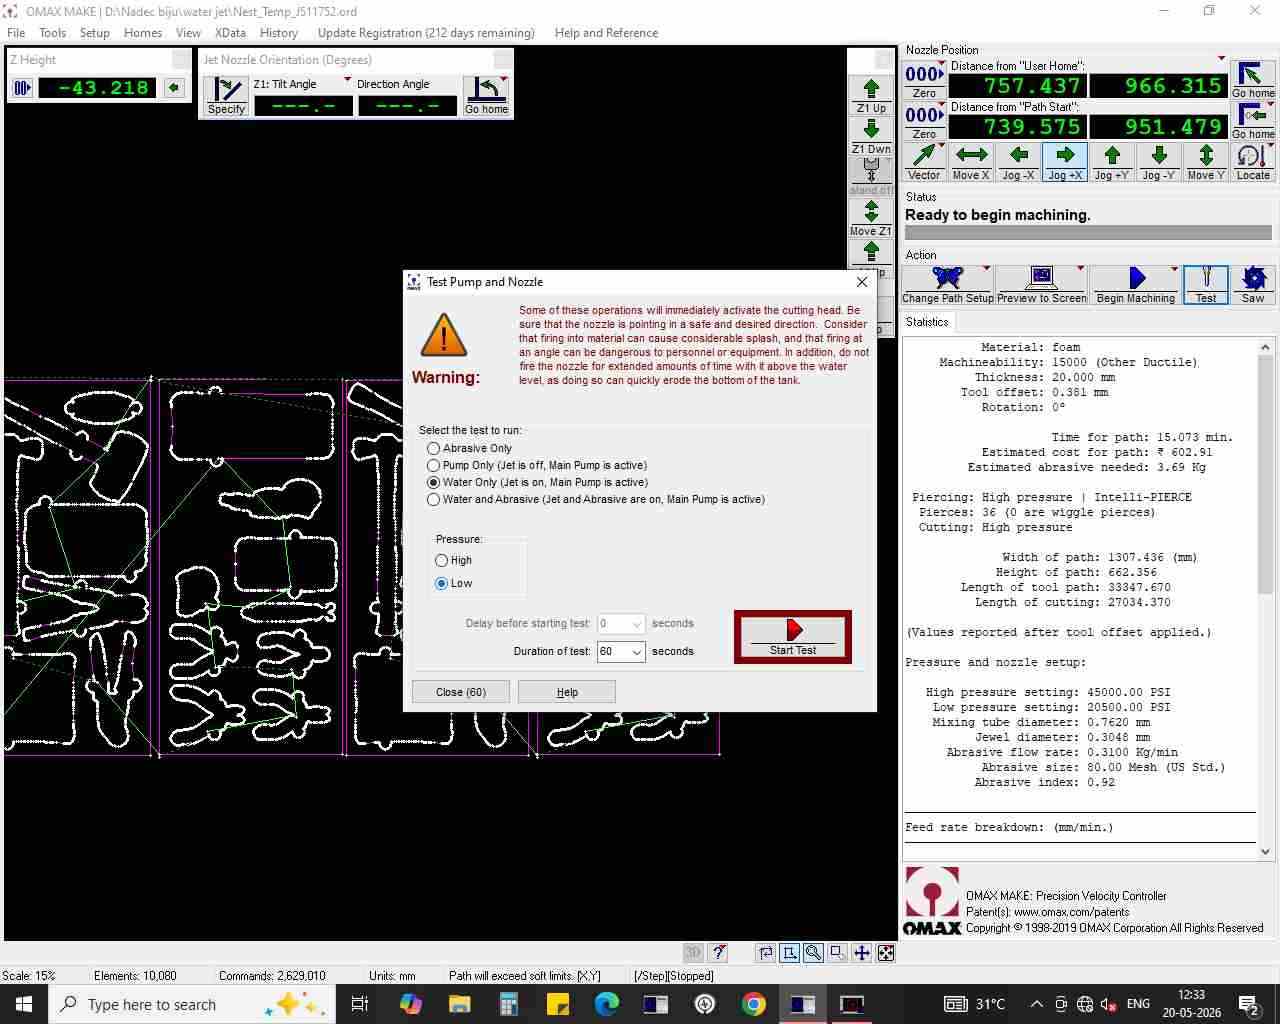
Task: Close the Test Pump and Nozzle dialog
Action: click(862, 282)
